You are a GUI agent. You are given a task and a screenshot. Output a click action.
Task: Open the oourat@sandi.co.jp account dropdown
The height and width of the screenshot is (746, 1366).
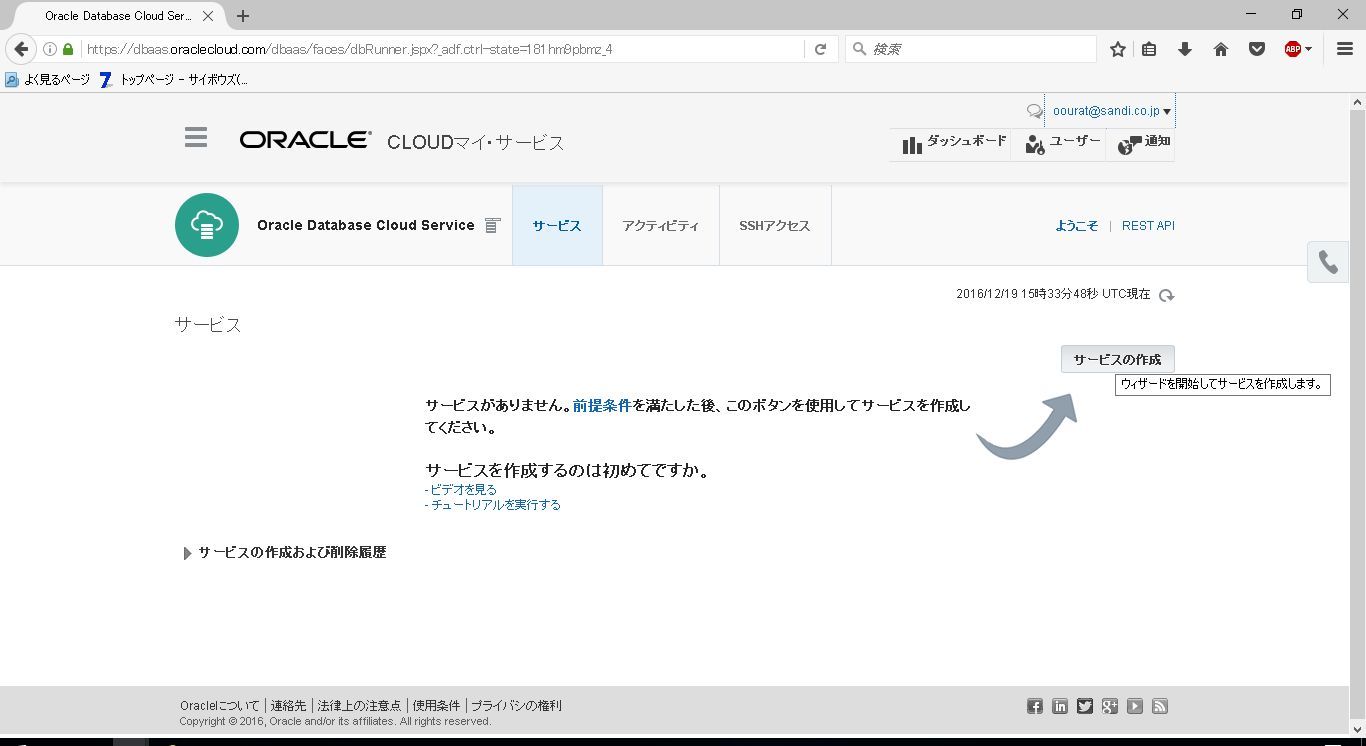[x=1111, y=111]
